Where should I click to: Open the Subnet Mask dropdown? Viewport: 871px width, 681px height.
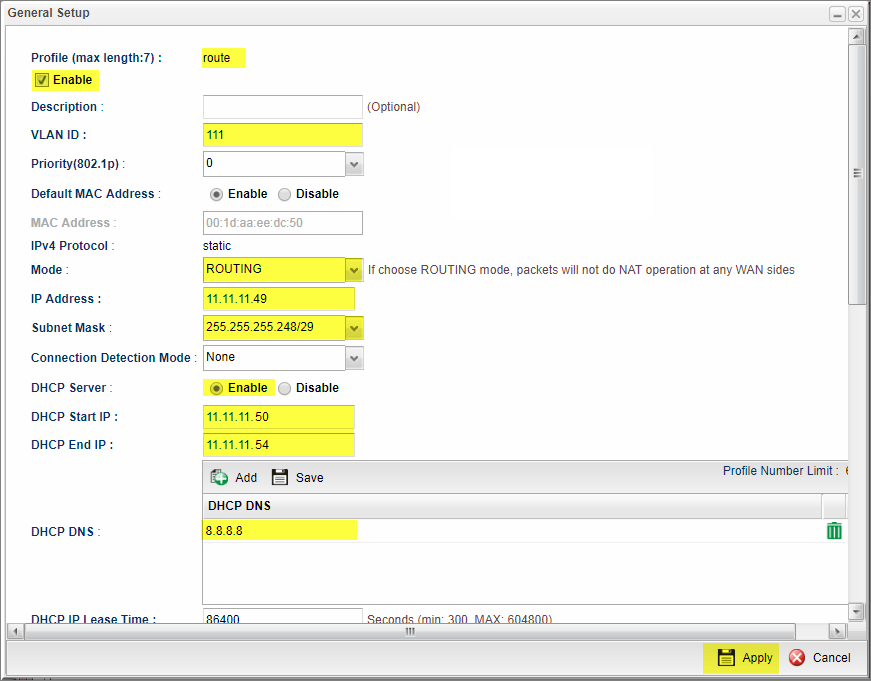354,328
